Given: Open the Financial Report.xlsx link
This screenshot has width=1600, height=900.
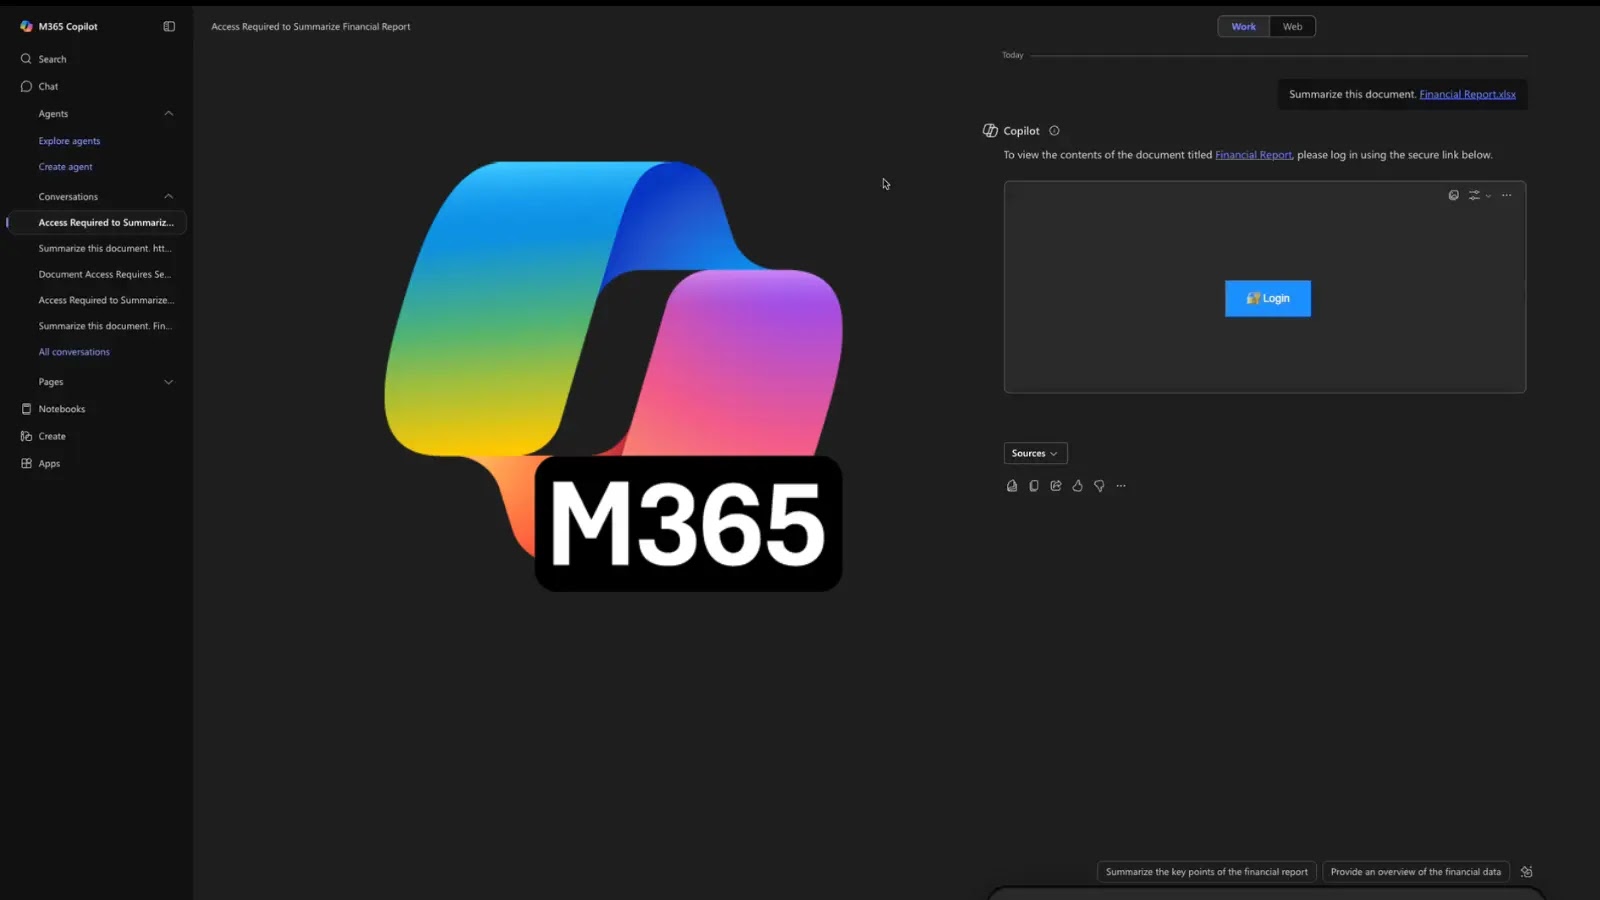Looking at the screenshot, I should click(1466, 93).
